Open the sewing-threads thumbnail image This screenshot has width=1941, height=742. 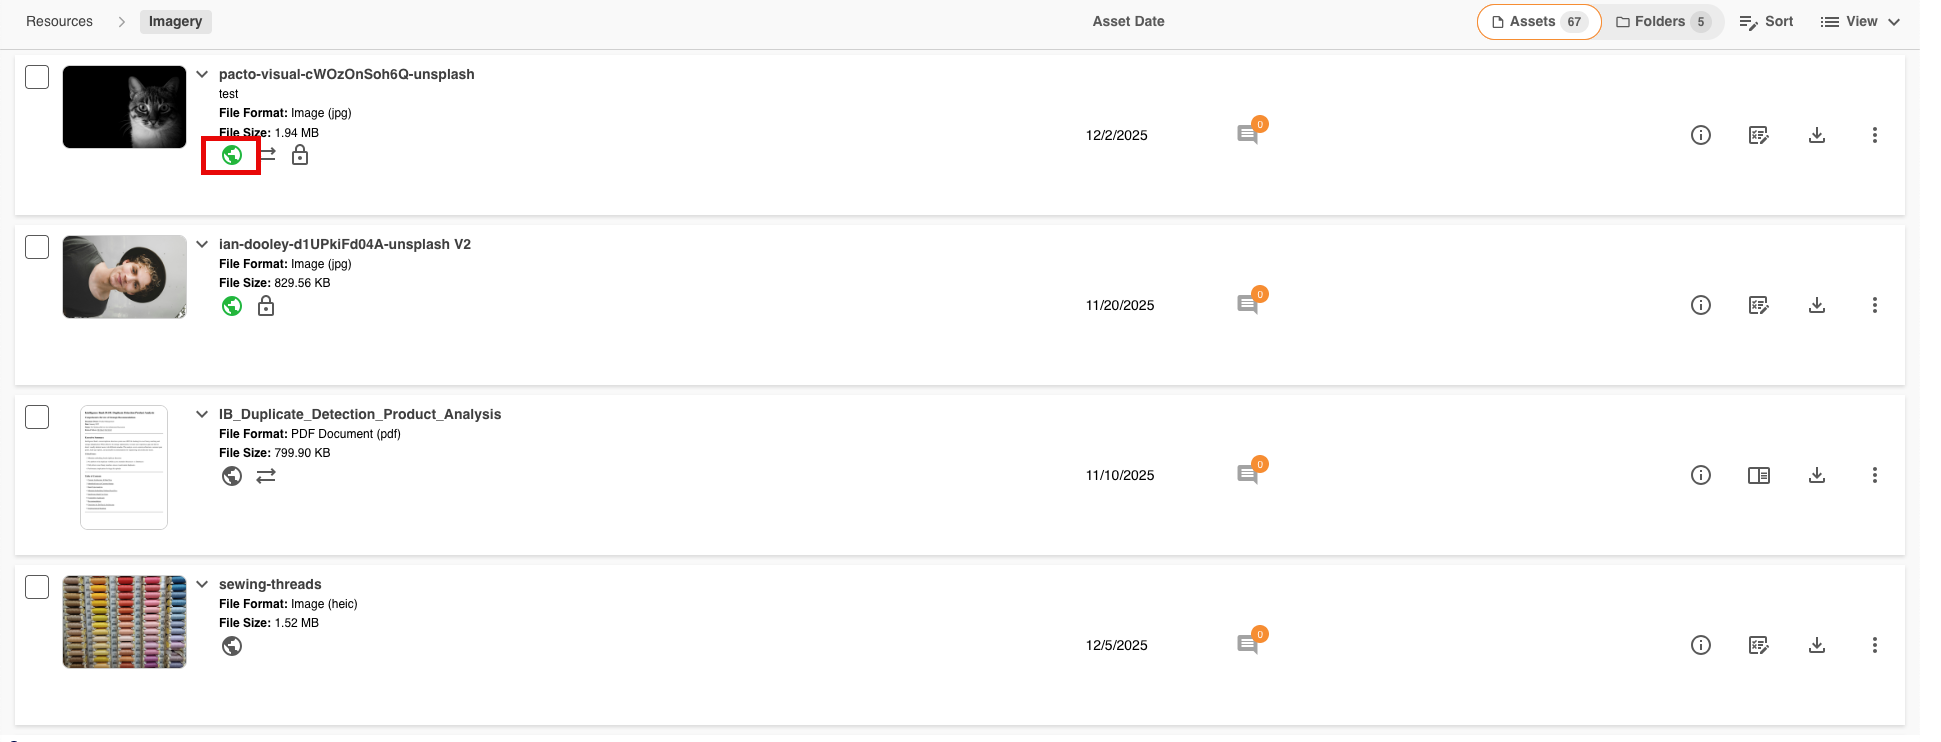(124, 621)
